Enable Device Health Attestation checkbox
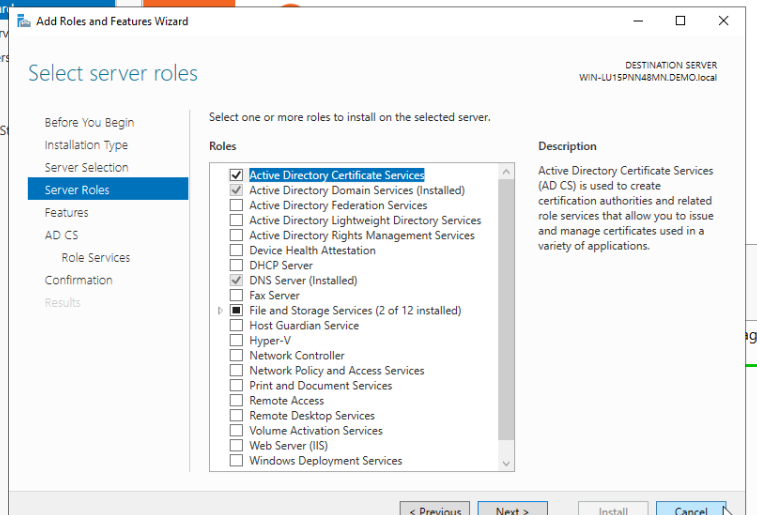The width and height of the screenshot is (757, 515). (236, 250)
